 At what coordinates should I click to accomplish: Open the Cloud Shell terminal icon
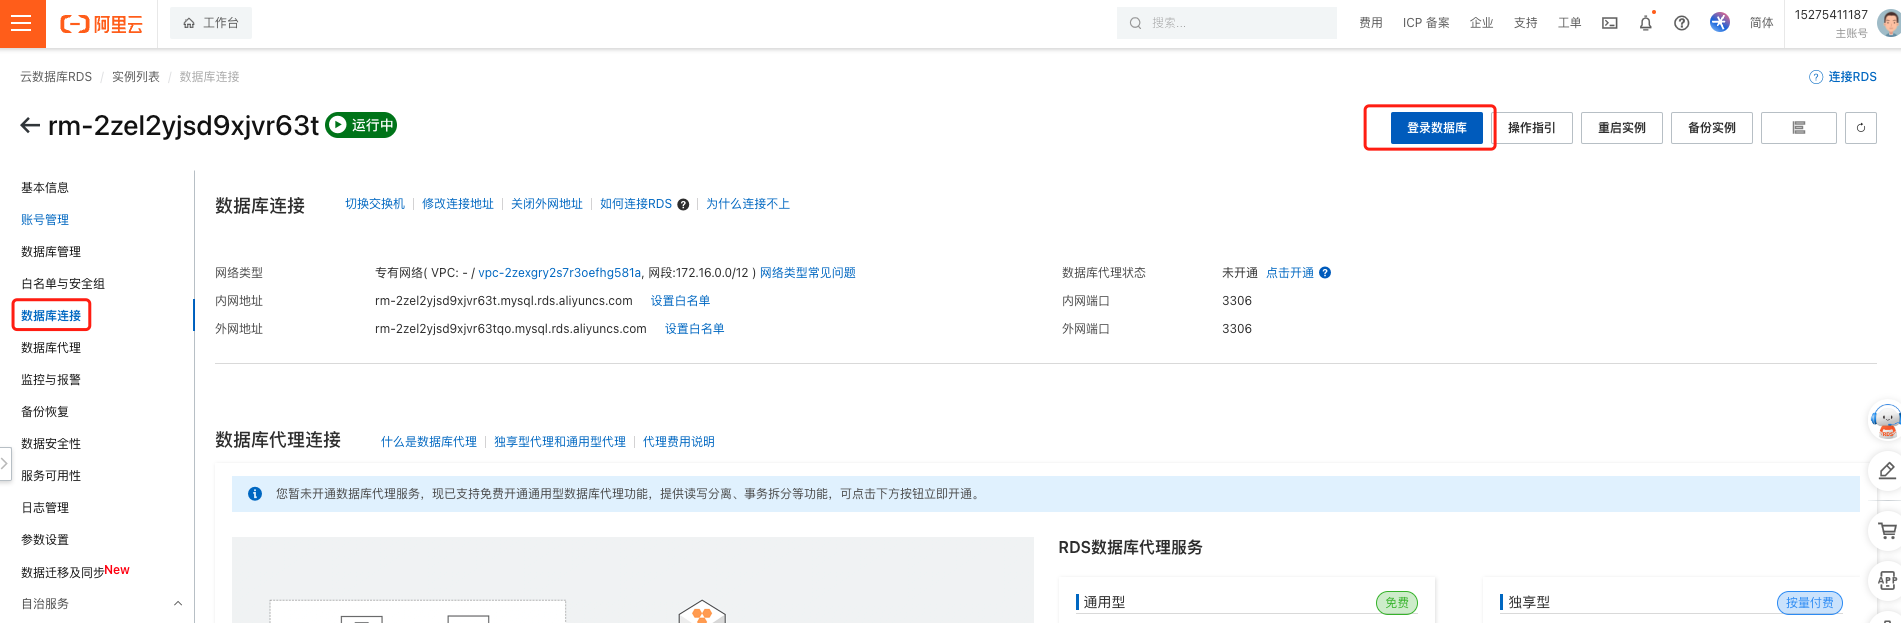click(1610, 23)
